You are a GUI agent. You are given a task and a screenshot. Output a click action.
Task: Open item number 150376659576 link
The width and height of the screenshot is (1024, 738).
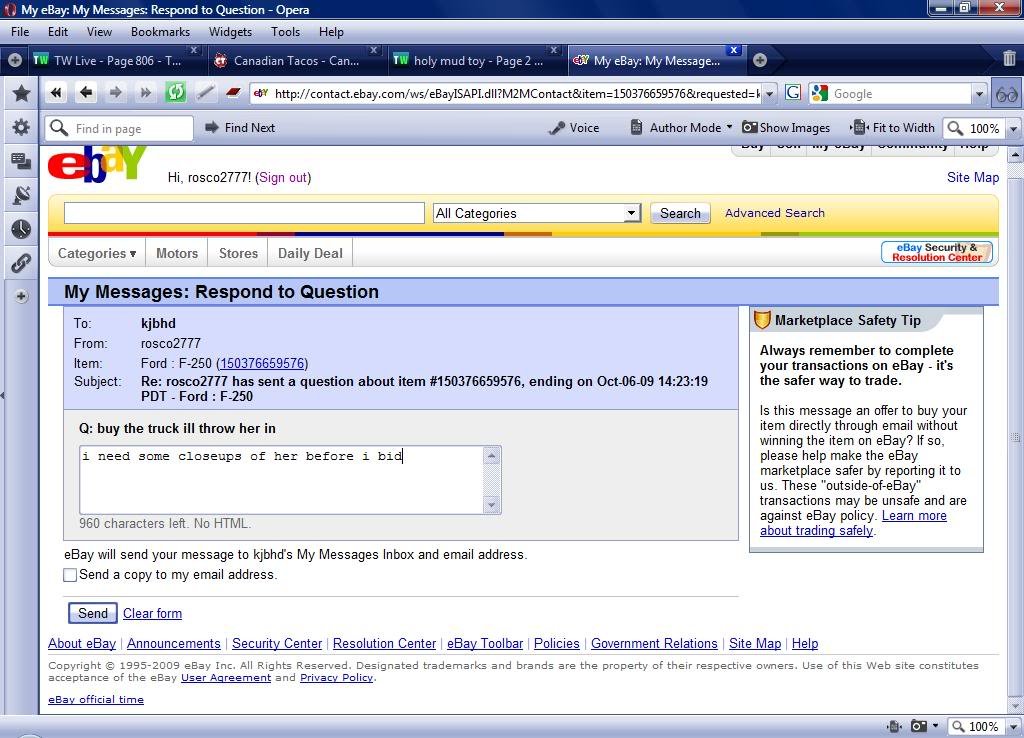click(261, 363)
